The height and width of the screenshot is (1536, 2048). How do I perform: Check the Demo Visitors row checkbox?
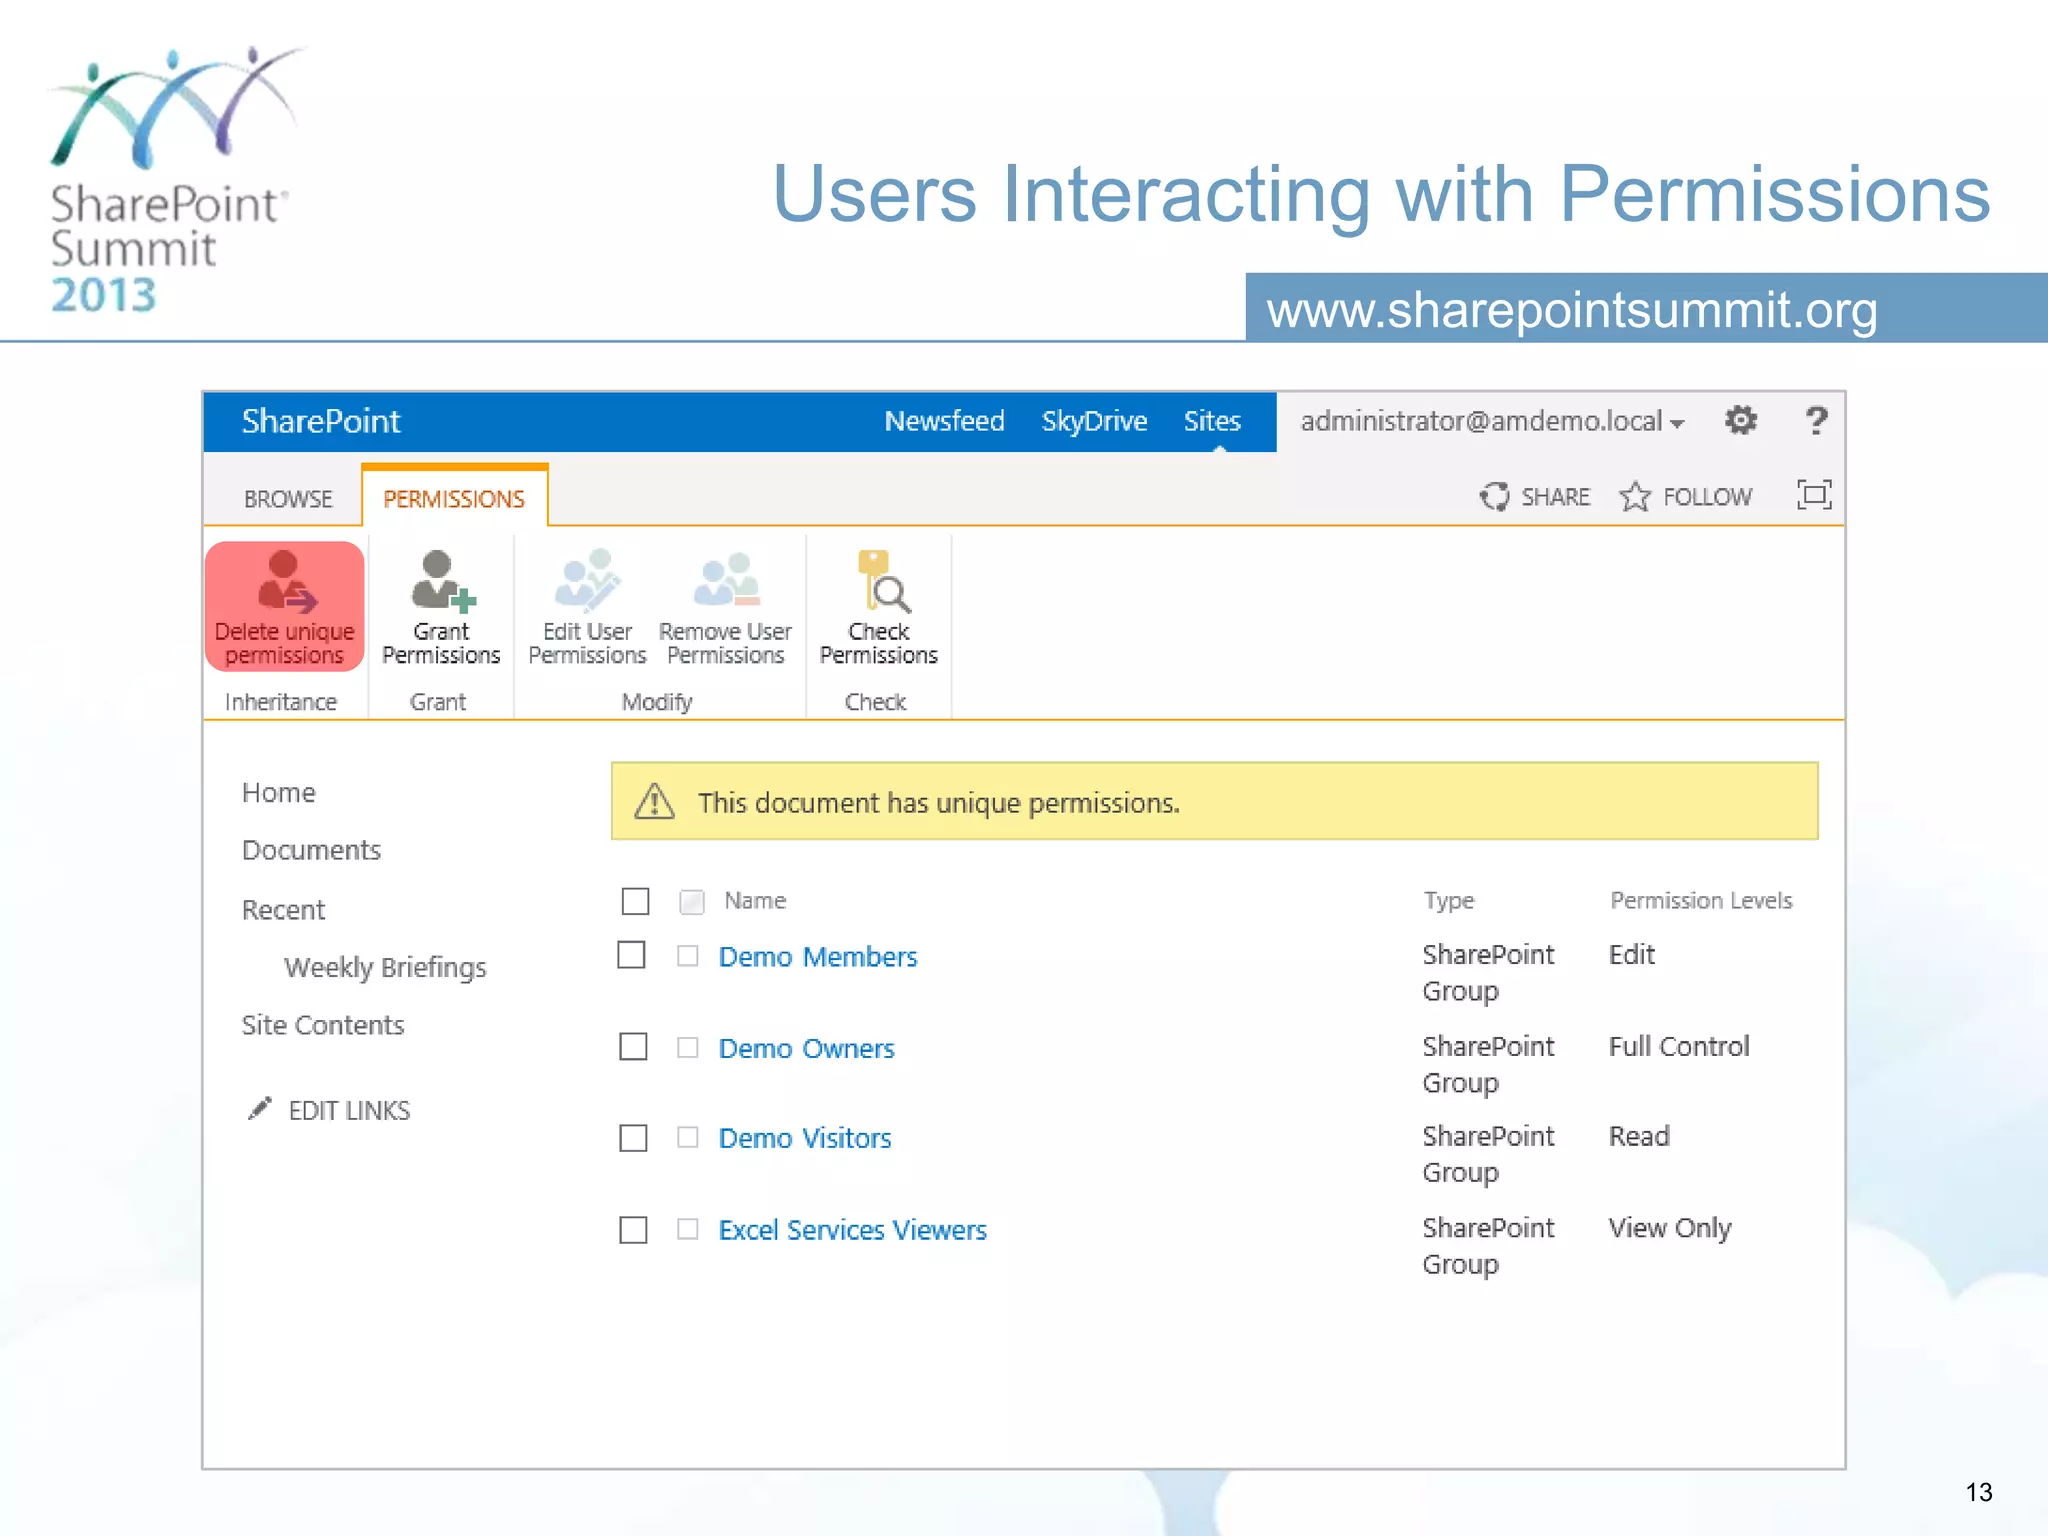point(634,1138)
